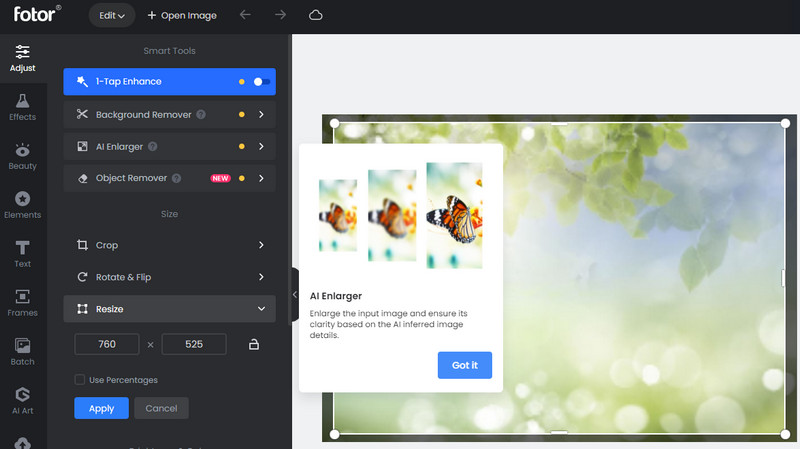Select the Batch sidebar icon
This screenshot has height=449, width=800.
coord(22,351)
